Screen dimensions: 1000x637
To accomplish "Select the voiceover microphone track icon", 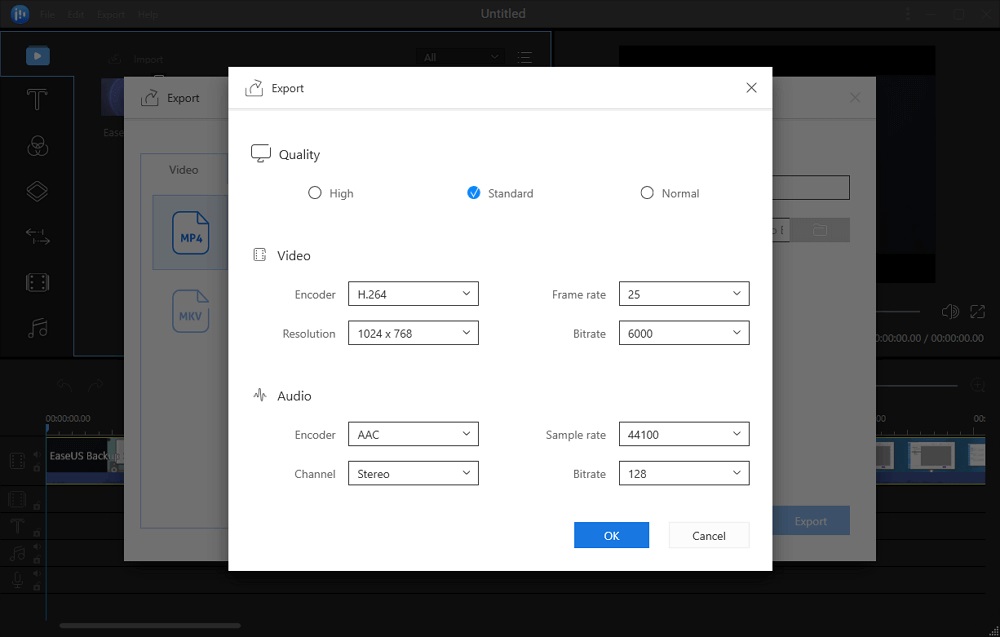I will point(17,578).
